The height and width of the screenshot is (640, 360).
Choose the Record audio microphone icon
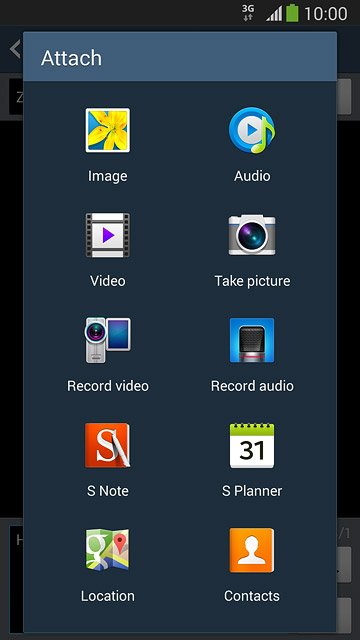(x=252, y=340)
